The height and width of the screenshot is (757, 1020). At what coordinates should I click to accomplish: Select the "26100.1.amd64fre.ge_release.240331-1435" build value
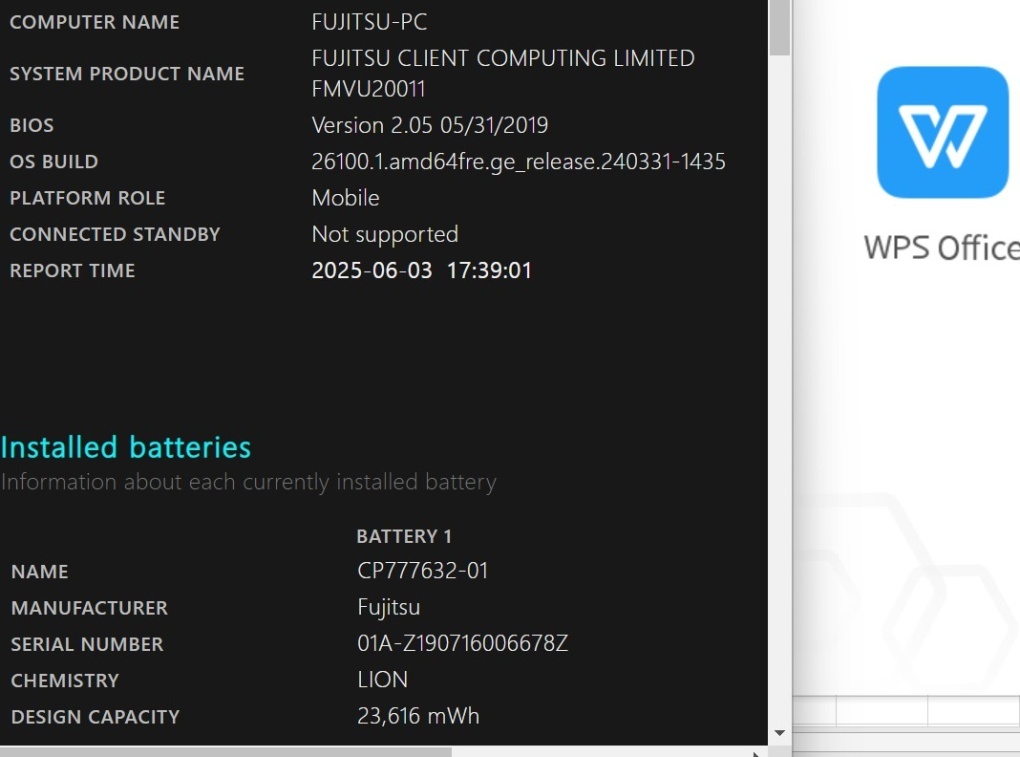(518, 161)
